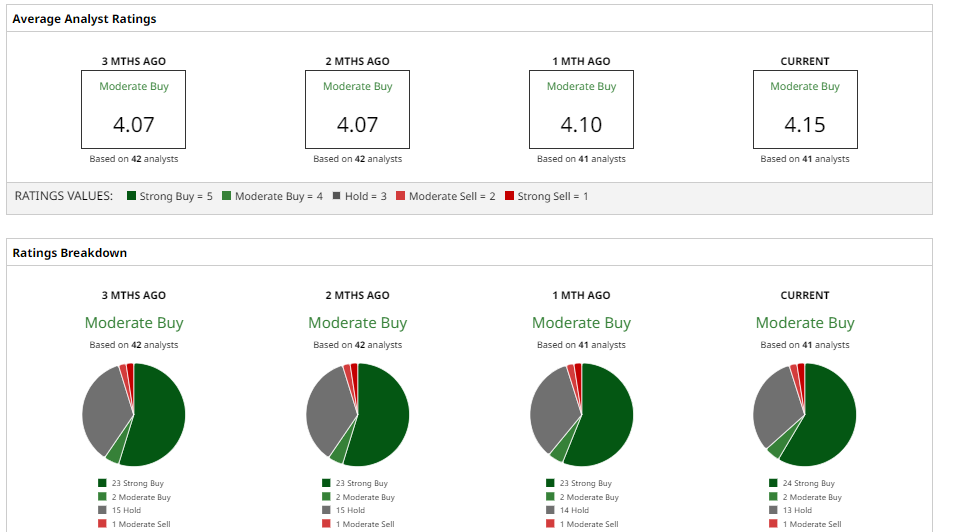Select the 3 MTHS AGO 4.07 rating box
This screenshot has width=953, height=532.
point(134,110)
